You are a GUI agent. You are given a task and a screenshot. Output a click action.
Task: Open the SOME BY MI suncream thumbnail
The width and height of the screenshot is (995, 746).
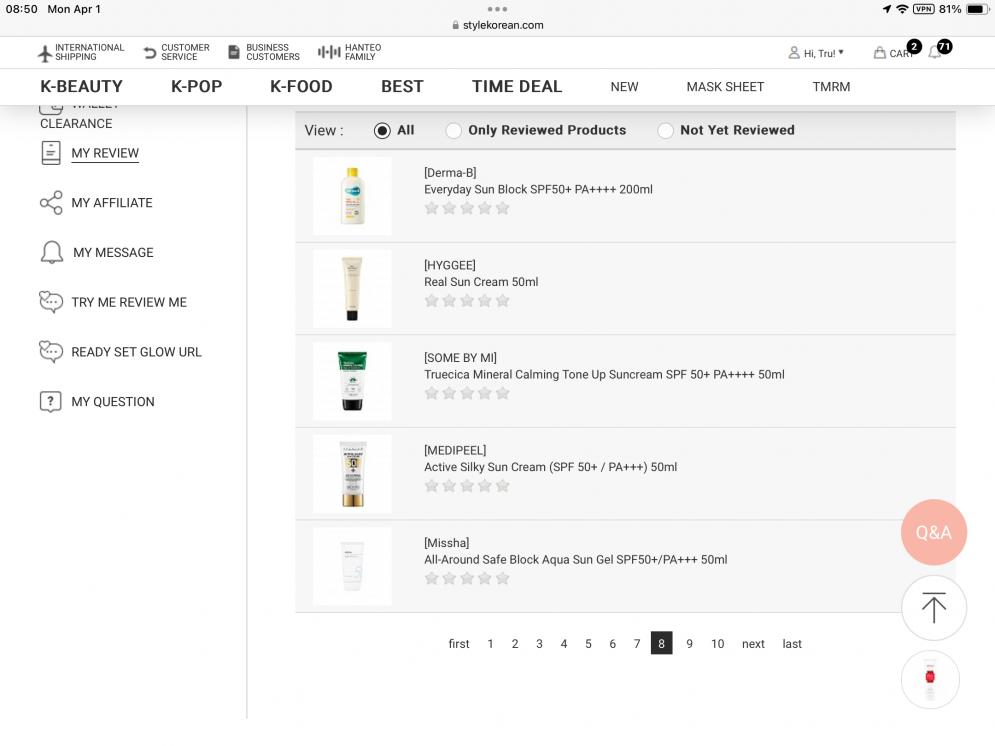[352, 381]
